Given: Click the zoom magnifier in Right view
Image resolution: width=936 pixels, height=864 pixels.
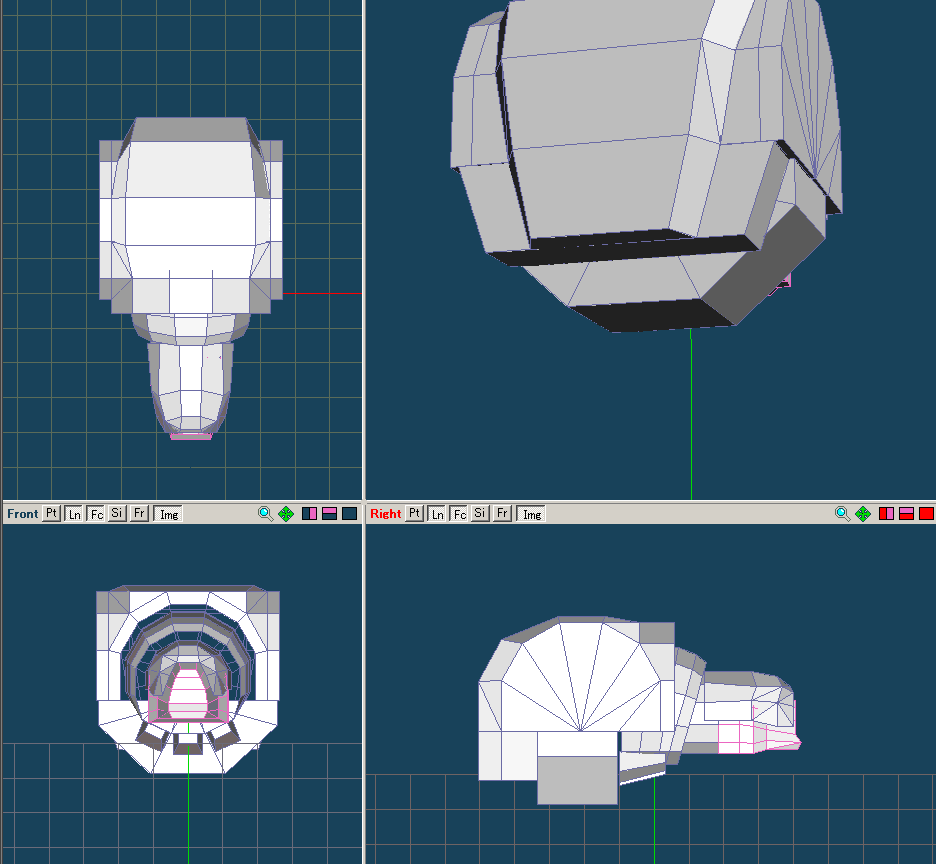Looking at the screenshot, I should (x=842, y=514).
